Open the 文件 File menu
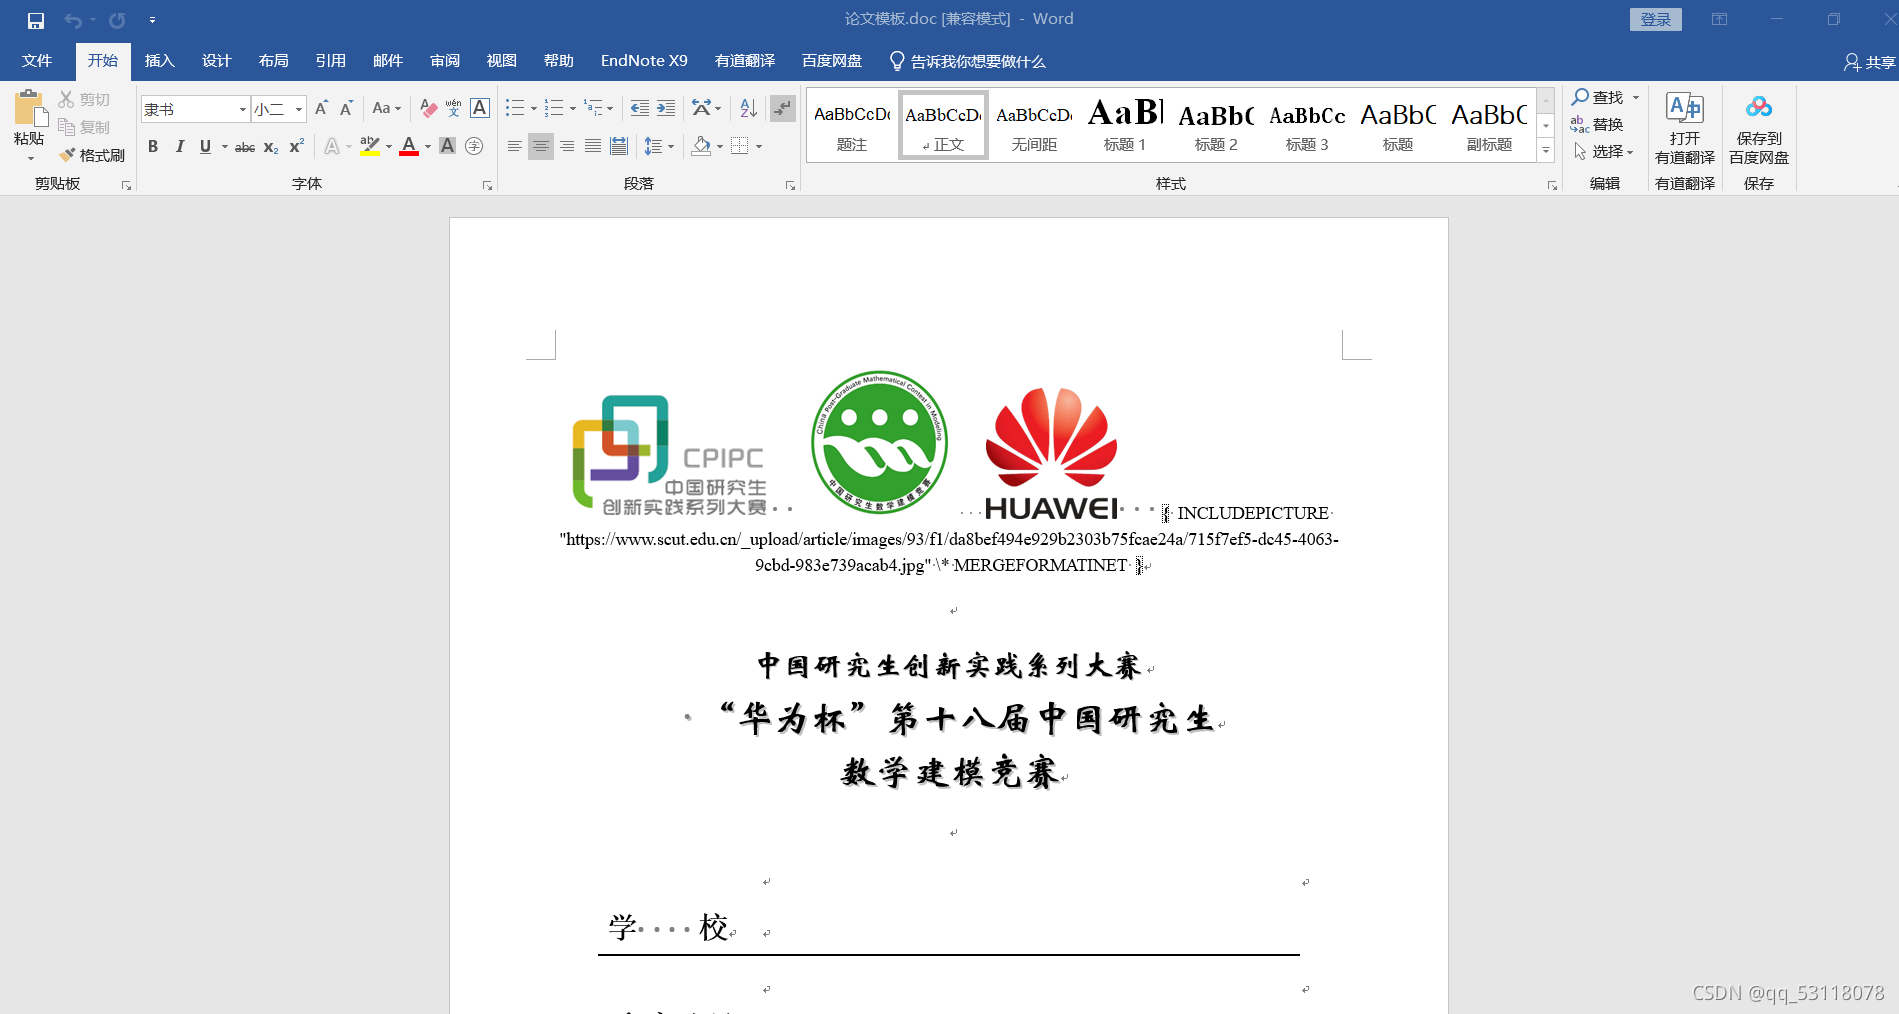 37,62
